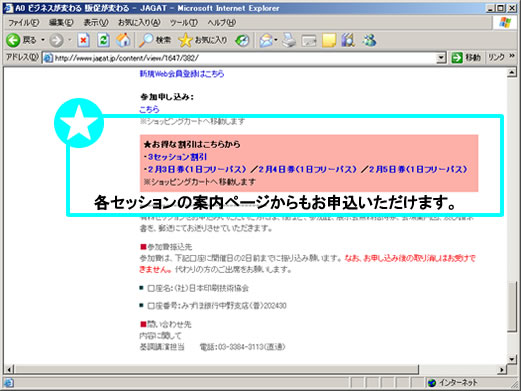Open Favorites (お気に入り) star button
Viewport: 521px width, 391px height.
[x=203, y=40]
